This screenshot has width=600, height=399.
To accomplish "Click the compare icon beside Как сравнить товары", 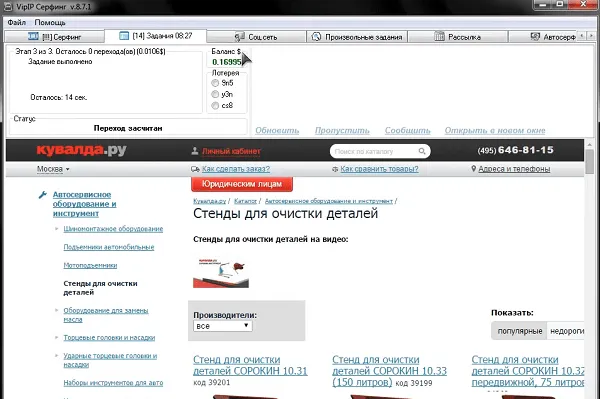I will [x=335, y=169].
